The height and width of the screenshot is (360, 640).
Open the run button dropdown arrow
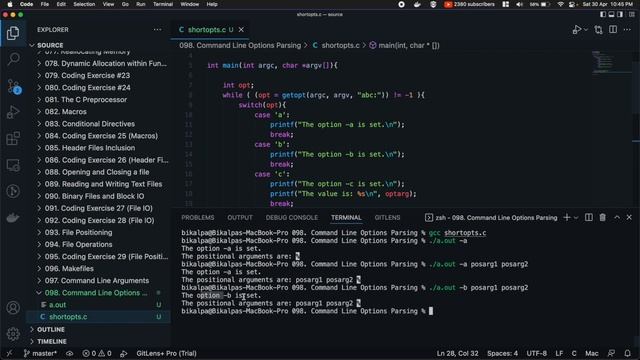[x=586, y=29]
